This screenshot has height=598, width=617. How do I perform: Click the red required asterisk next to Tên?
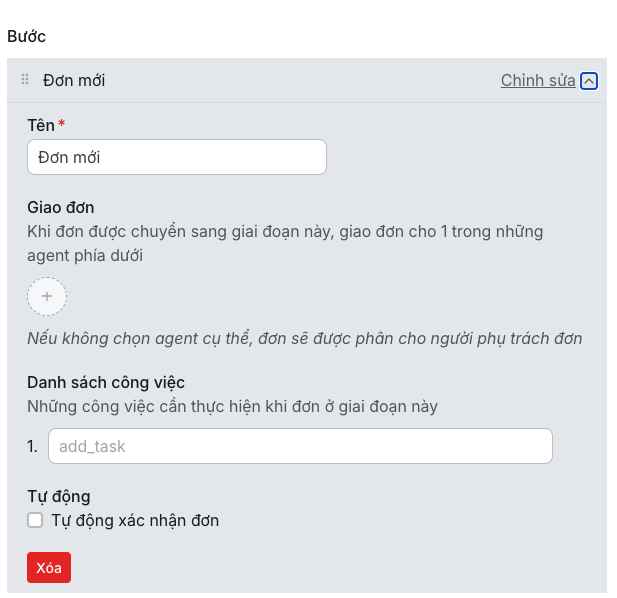(62, 124)
